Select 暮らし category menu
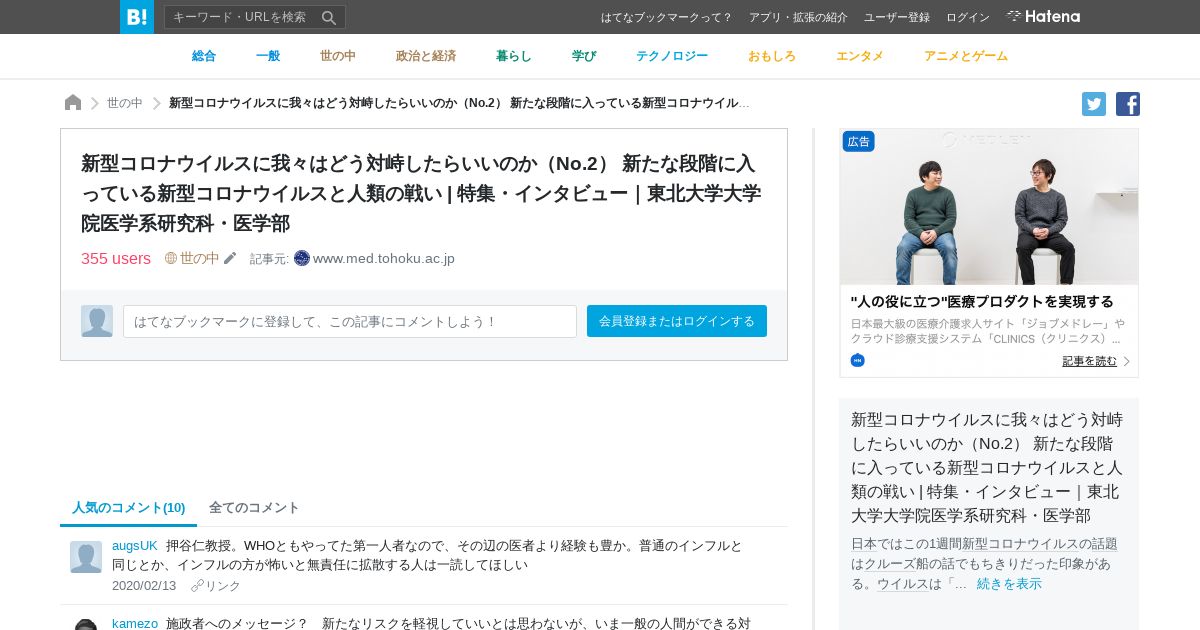This screenshot has height=630, width=1200. pyautogui.click(x=514, y=56)
